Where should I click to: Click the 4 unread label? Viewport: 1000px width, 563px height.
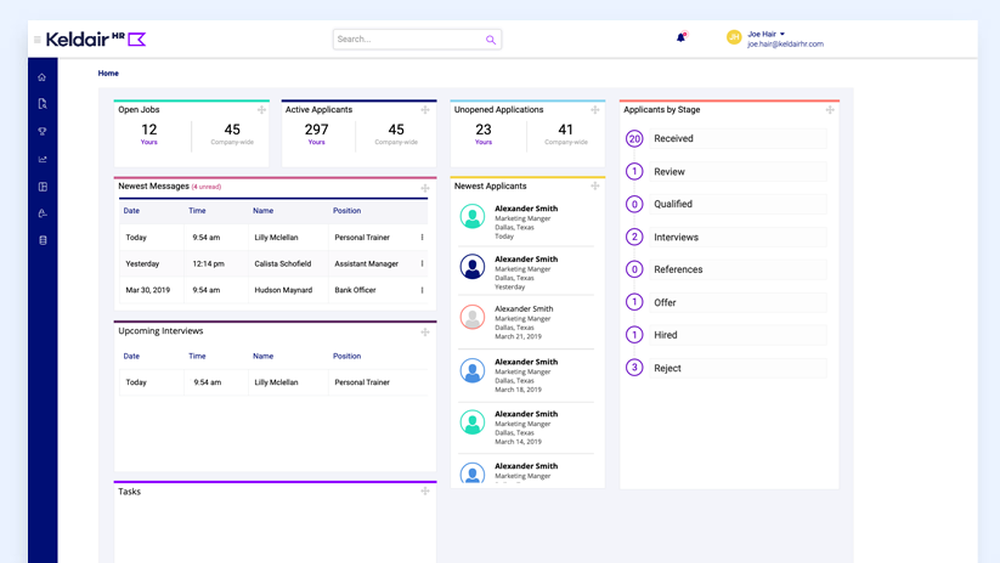pos(206,187)
